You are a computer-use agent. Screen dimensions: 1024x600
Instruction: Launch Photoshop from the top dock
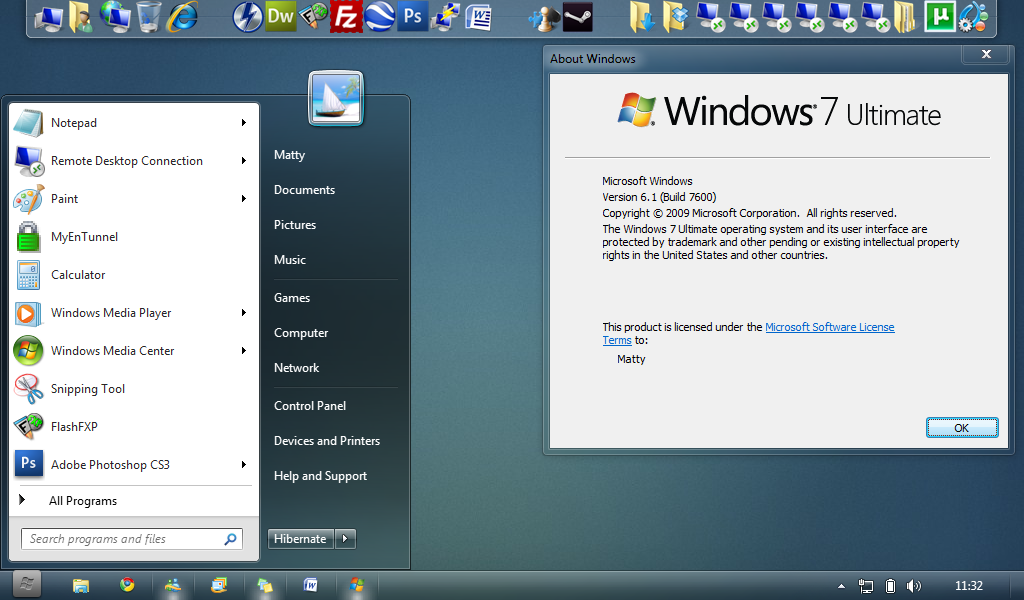click(x=413, y=16)
